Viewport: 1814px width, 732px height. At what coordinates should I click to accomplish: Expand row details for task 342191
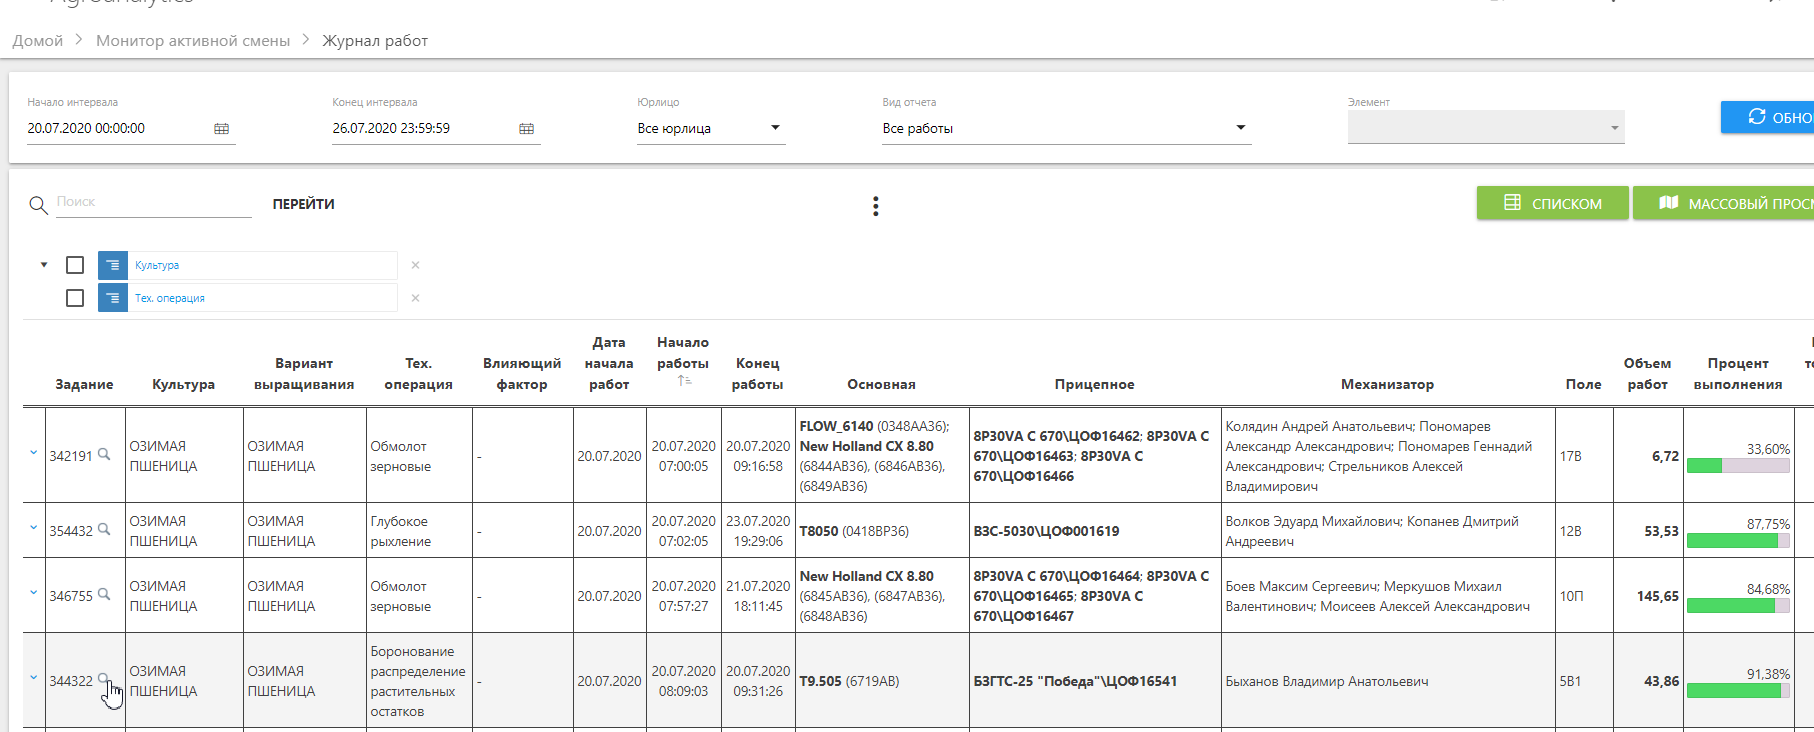[x=33, y=453]
